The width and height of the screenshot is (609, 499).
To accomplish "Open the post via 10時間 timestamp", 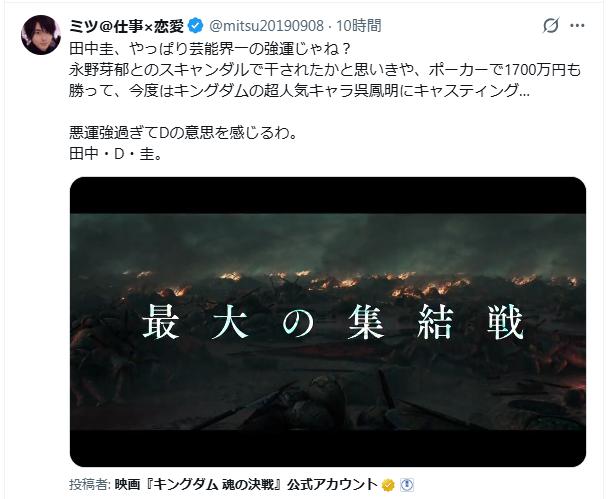I will click(358, 26).
